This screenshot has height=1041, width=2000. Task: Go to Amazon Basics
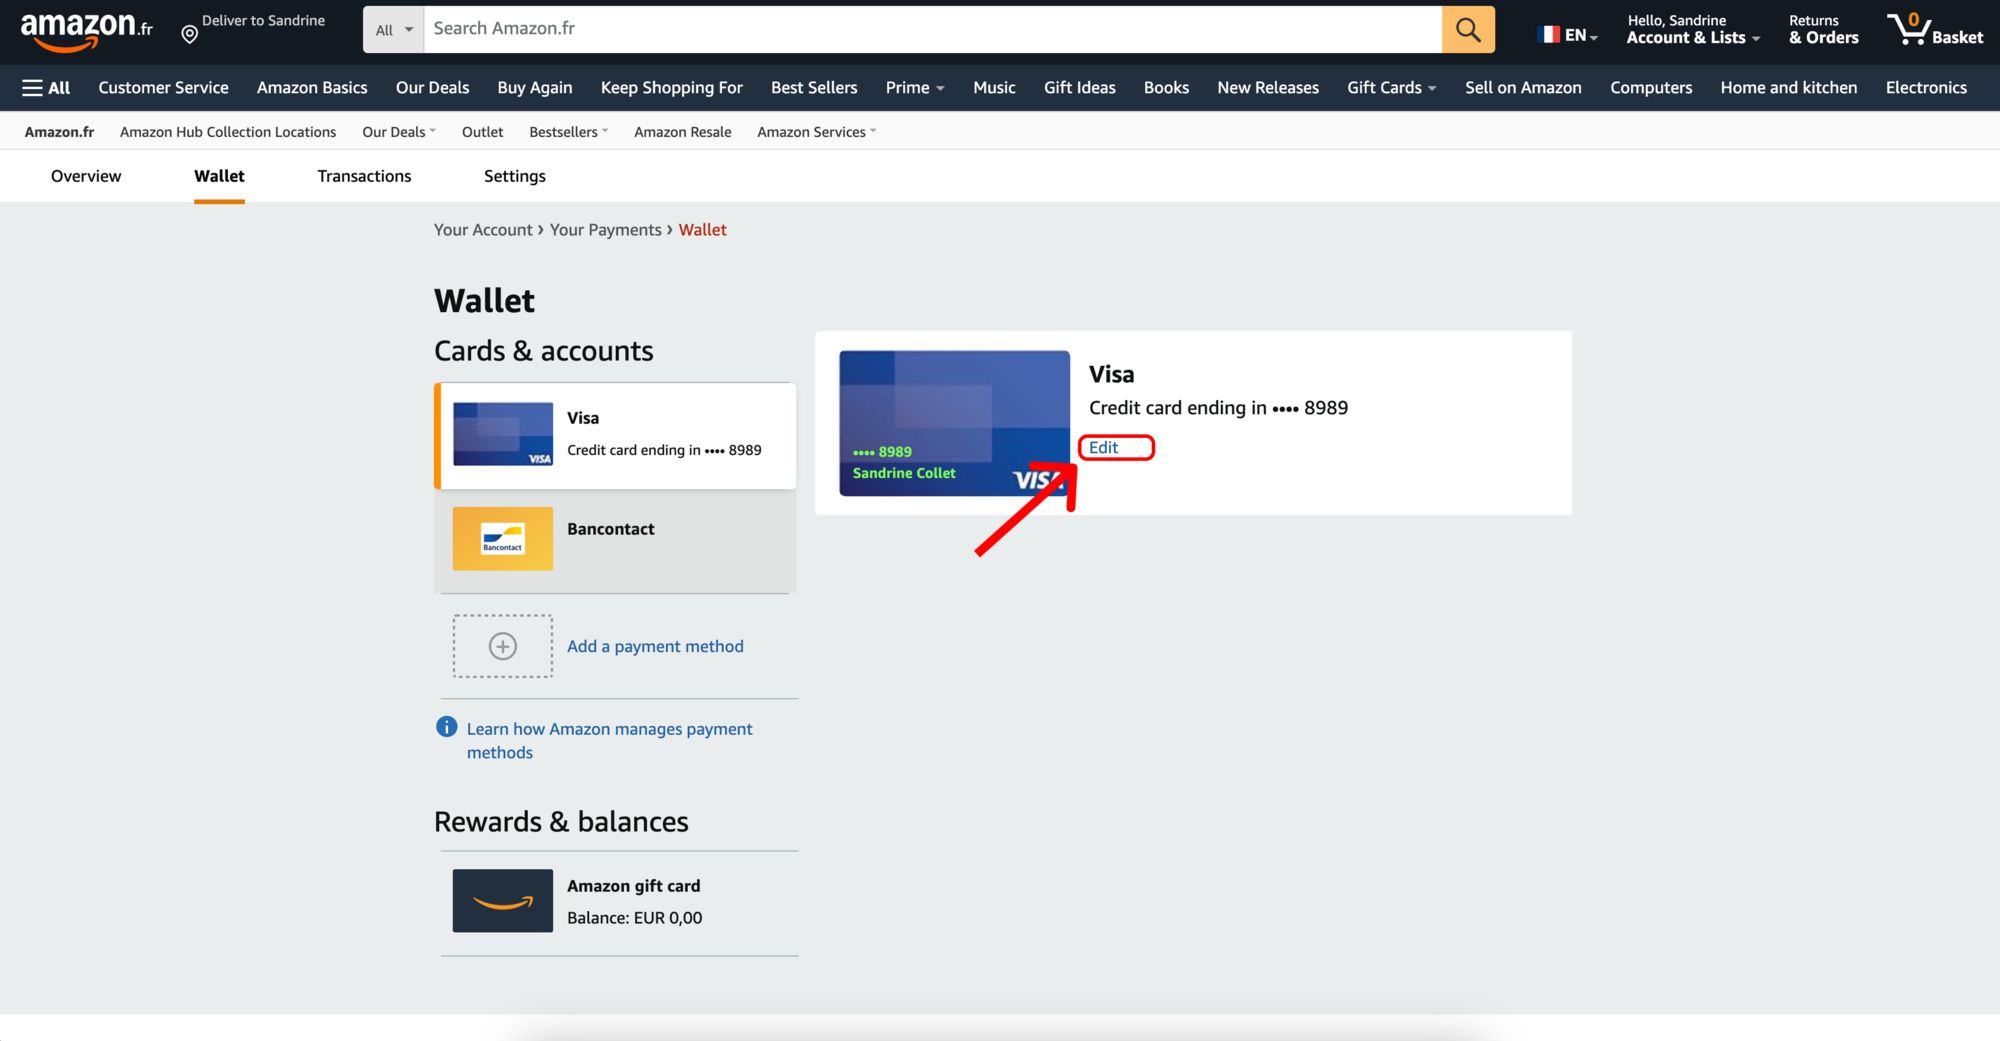click(x=312, y=88)
